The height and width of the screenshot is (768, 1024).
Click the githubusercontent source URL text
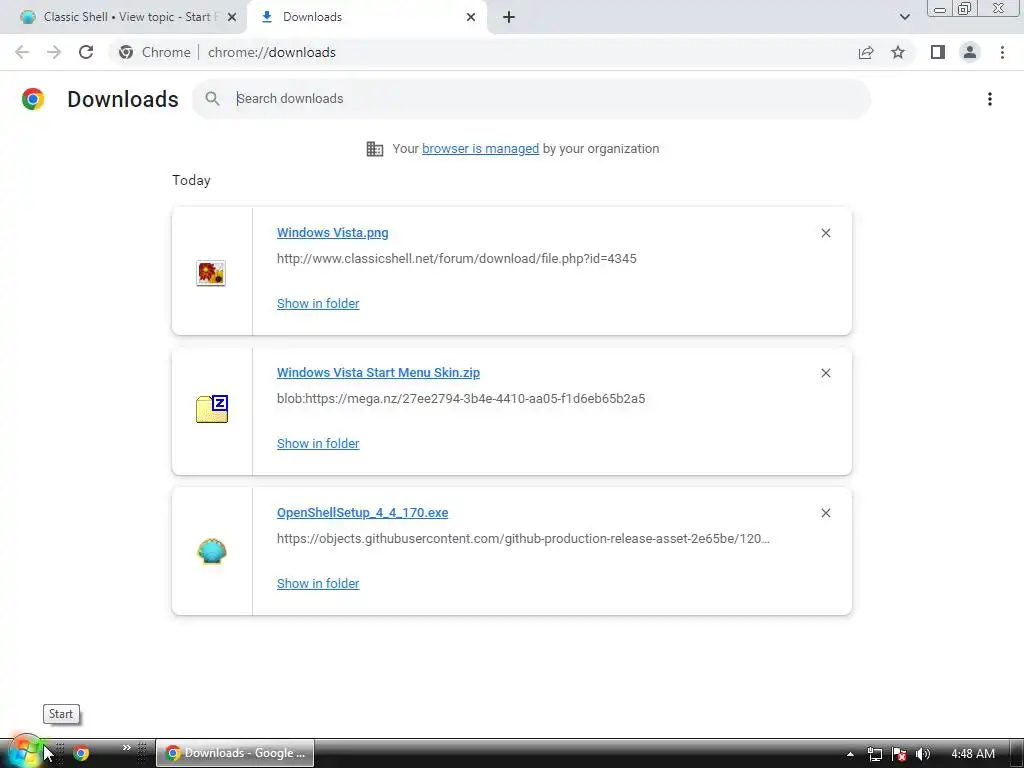point(523,539)
